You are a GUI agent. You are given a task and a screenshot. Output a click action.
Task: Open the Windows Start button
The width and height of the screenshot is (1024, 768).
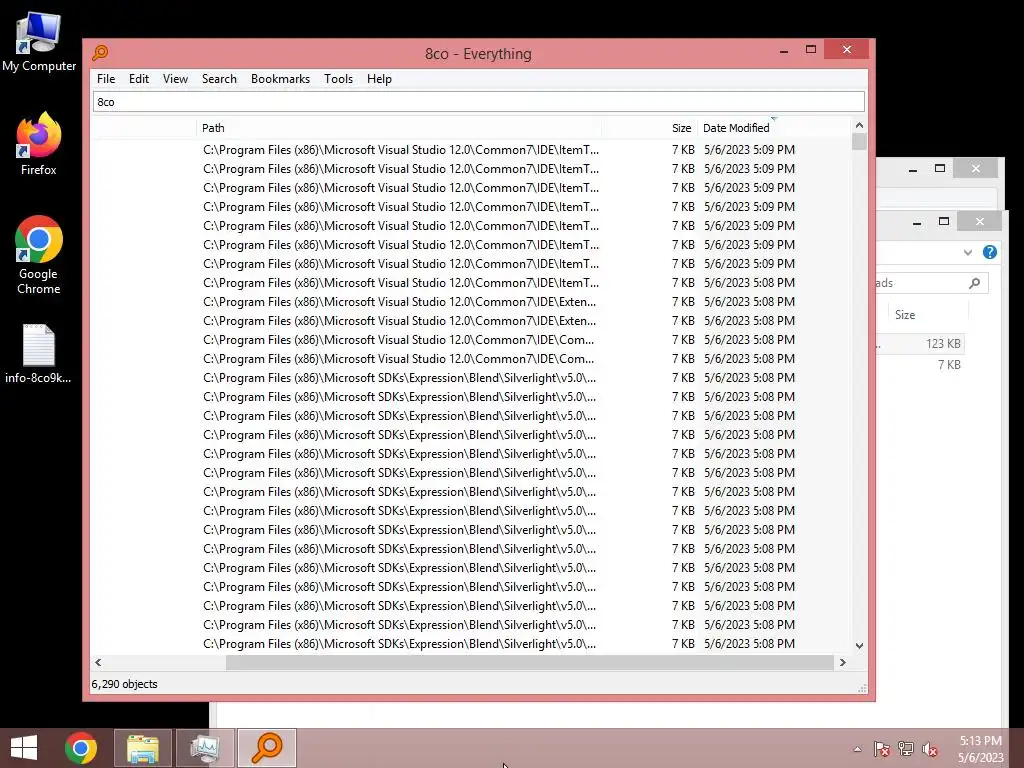pos(24,748)
